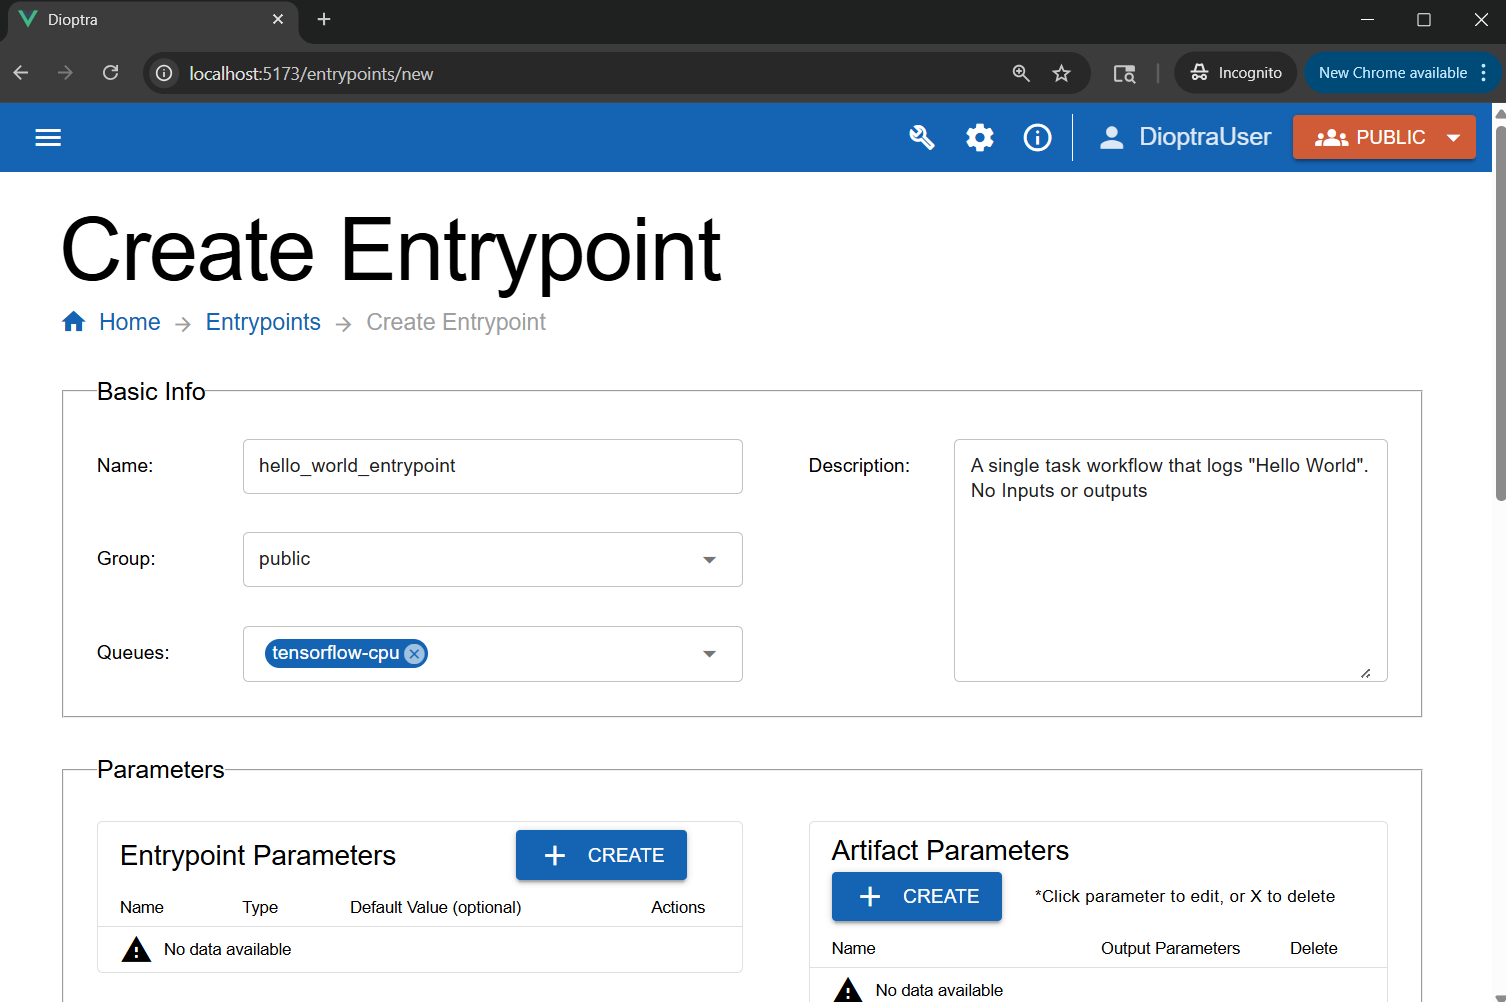Toggle the bookmark star in address bar
Screen dimensions: 1506x1002
[x=1061, y=72]
